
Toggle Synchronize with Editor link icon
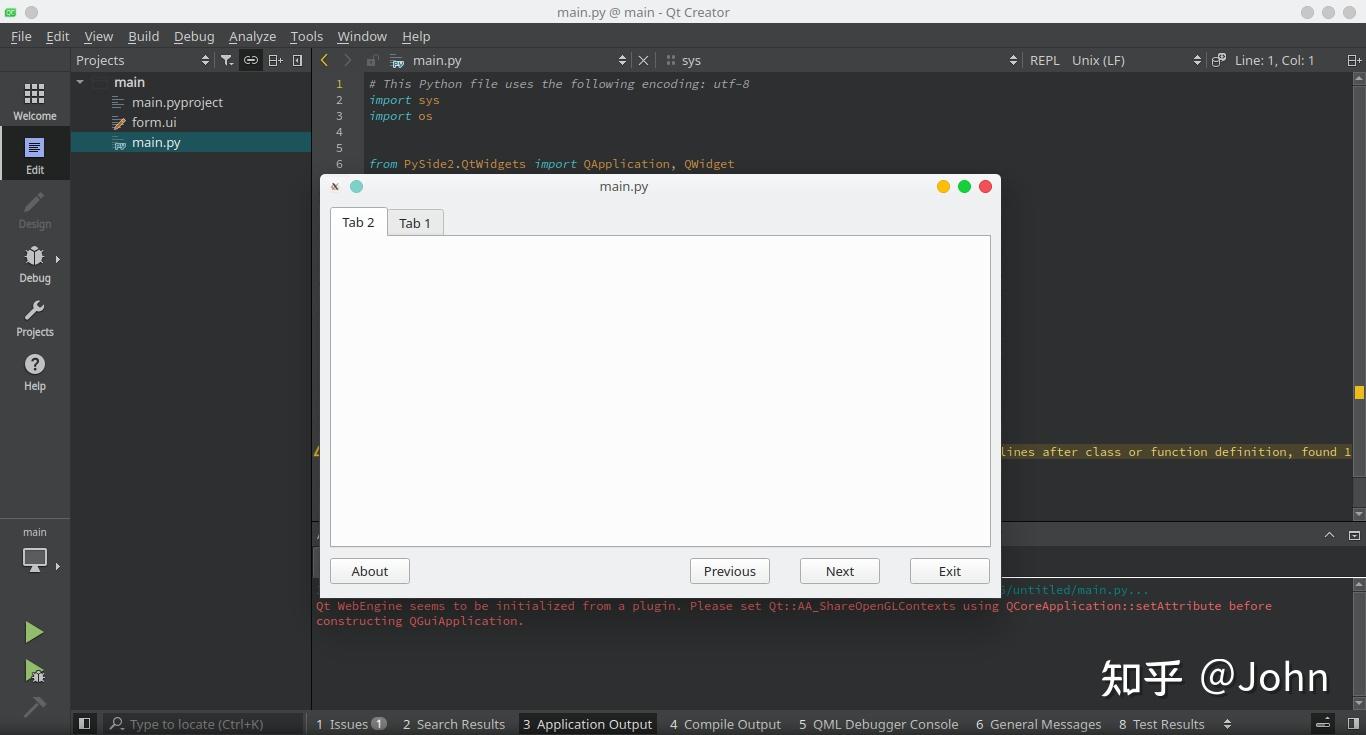point(250,60)
